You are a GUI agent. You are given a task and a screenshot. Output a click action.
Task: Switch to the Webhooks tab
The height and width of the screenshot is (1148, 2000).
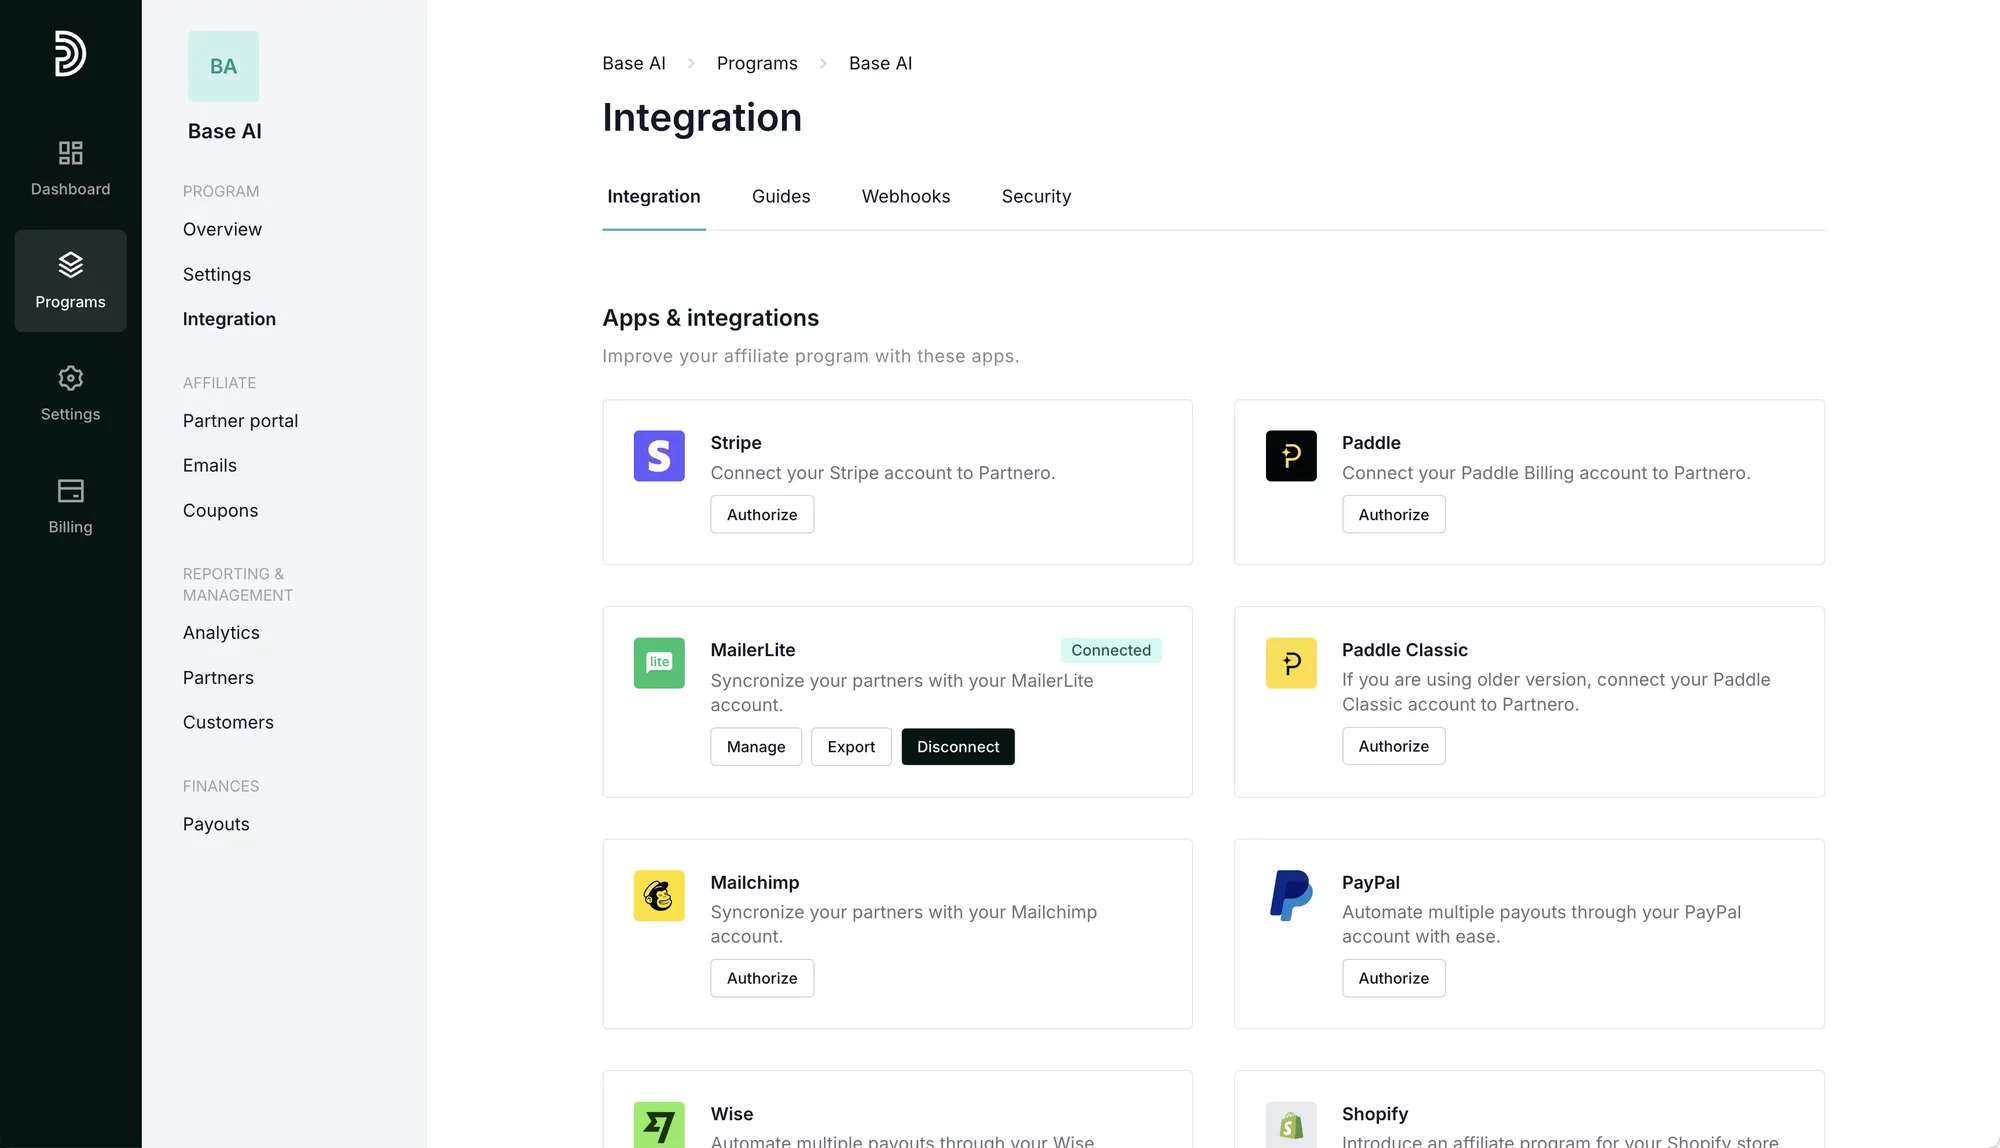coord(905,197)
